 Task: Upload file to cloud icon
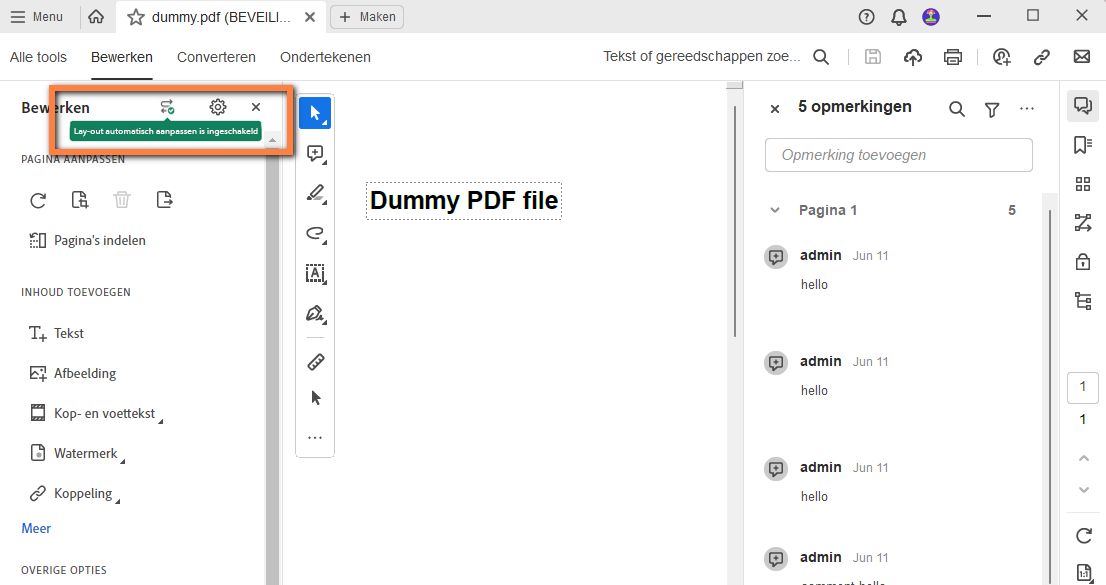coord(913,57)
